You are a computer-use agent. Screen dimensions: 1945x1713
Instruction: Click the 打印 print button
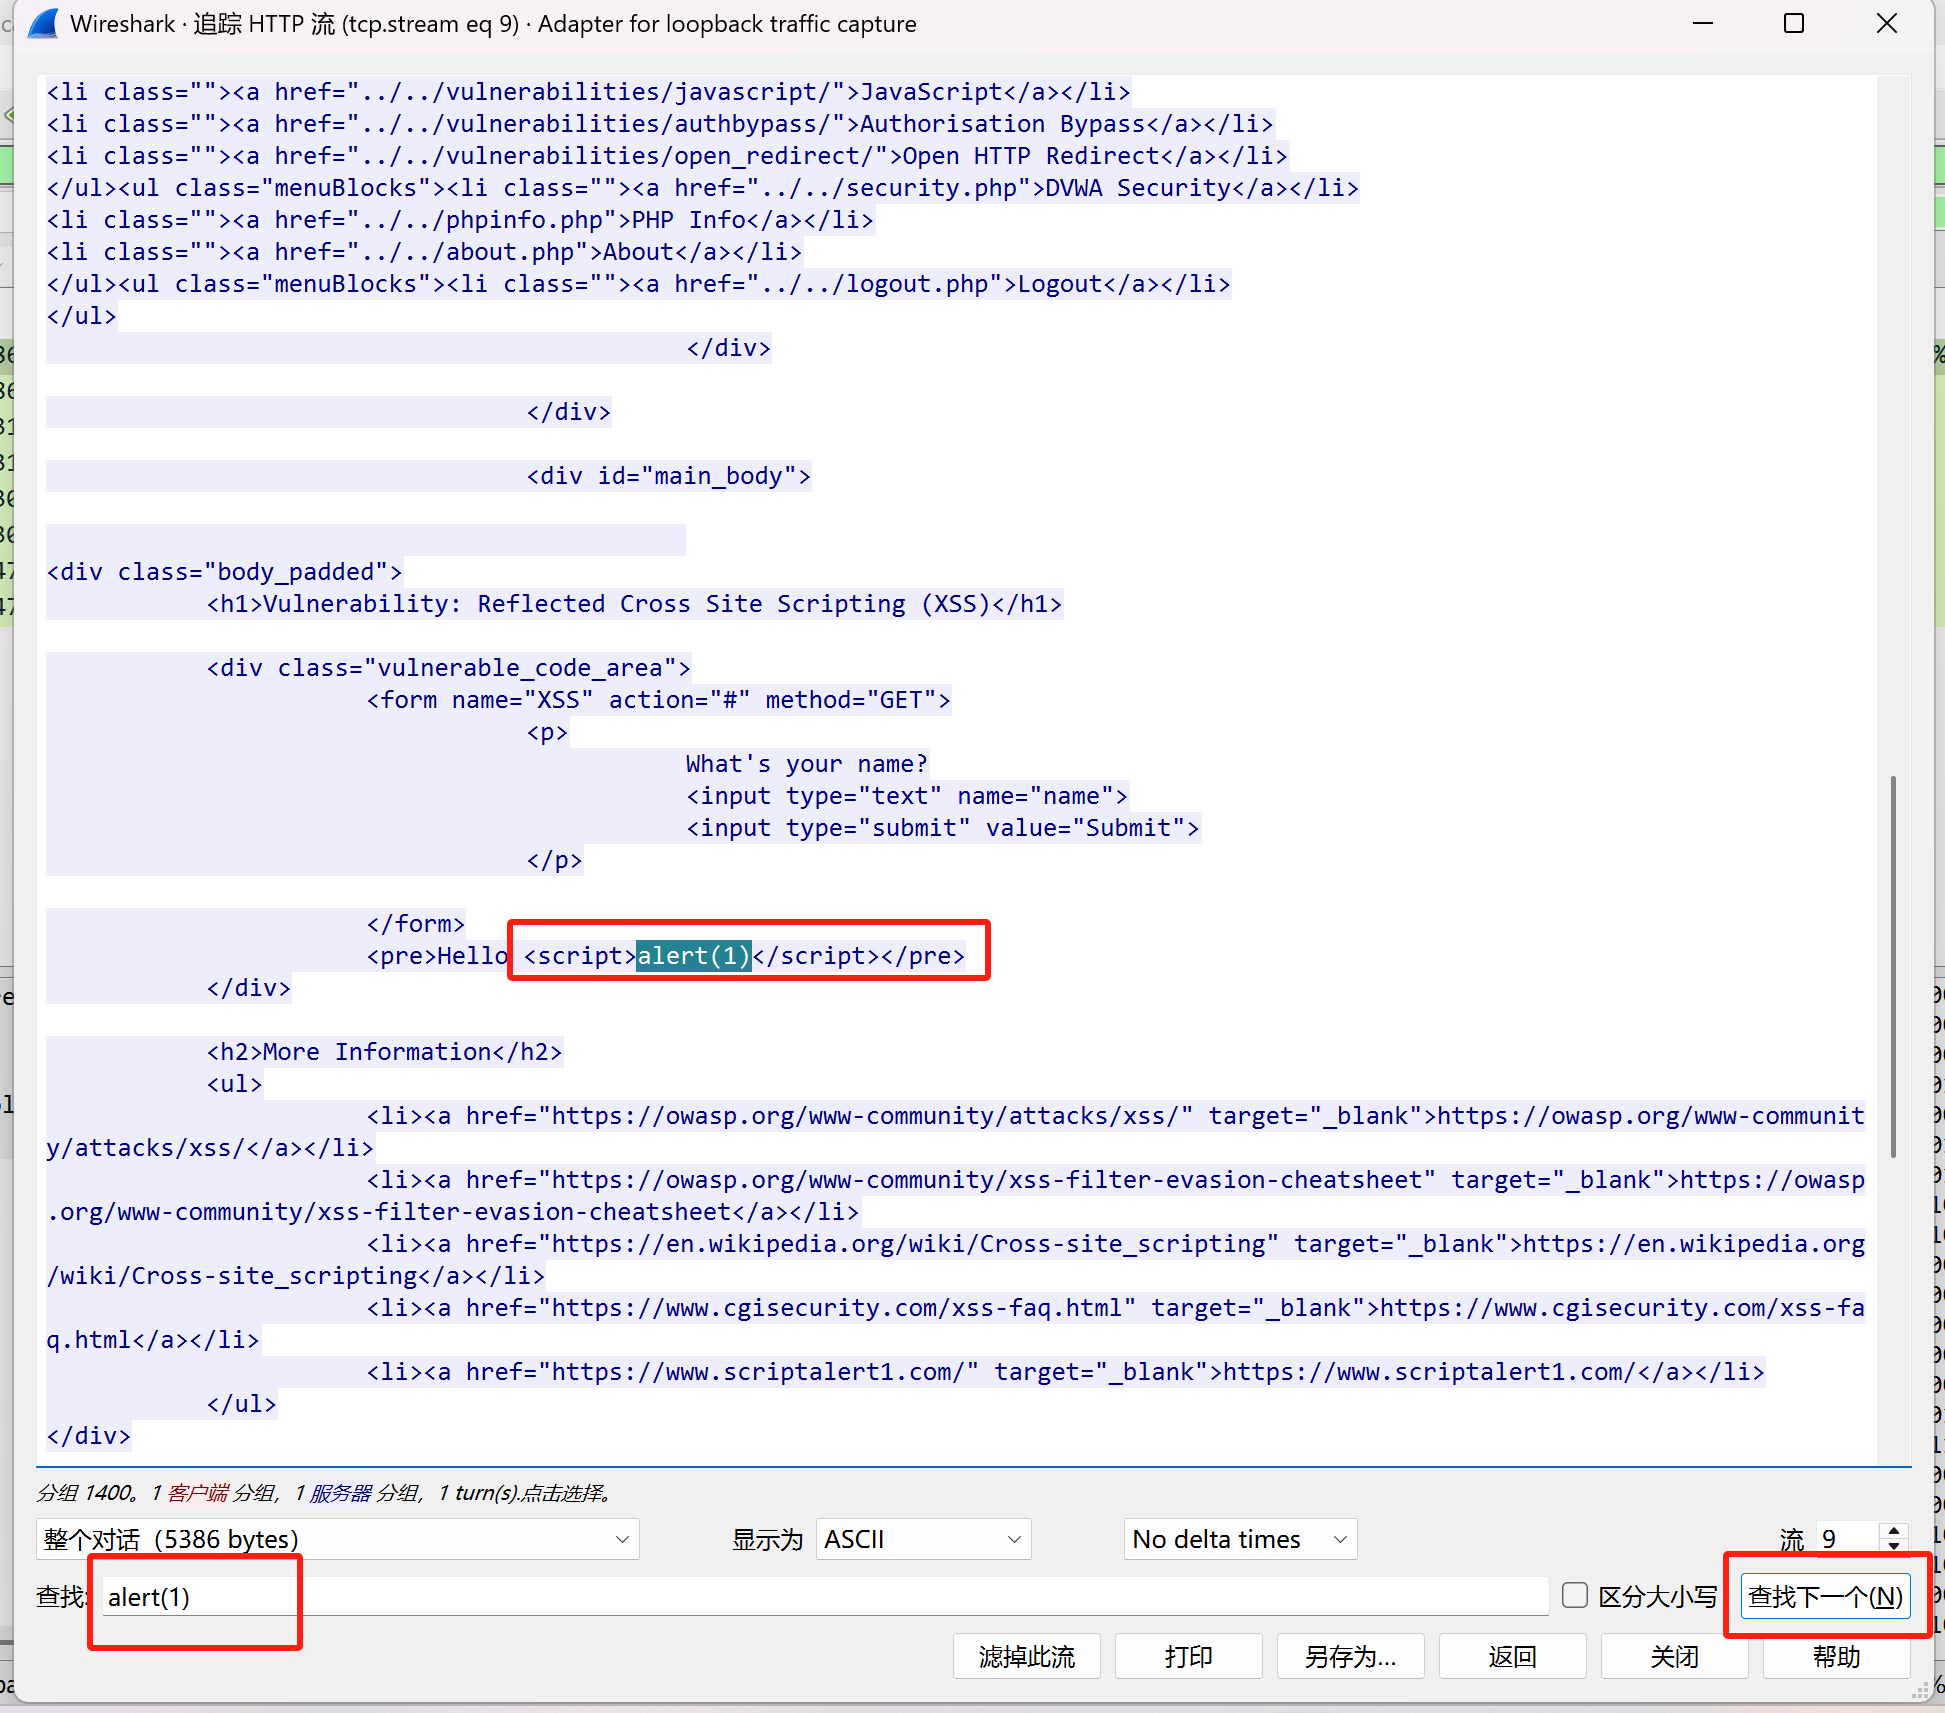tap(1188, 1657)
